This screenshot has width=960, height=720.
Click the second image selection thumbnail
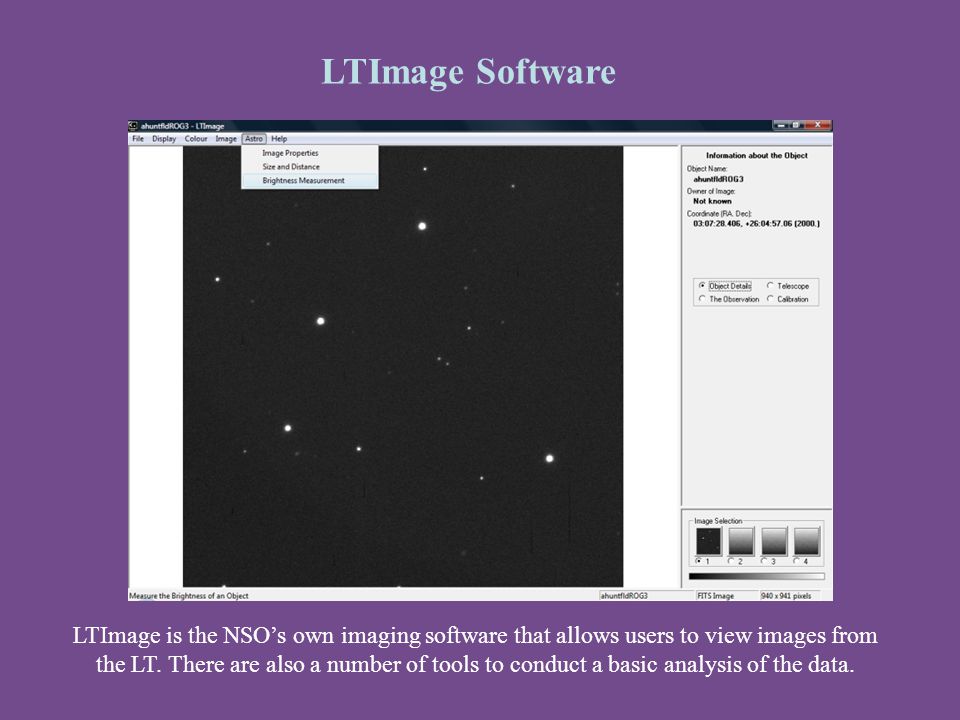tap(741, 542)
